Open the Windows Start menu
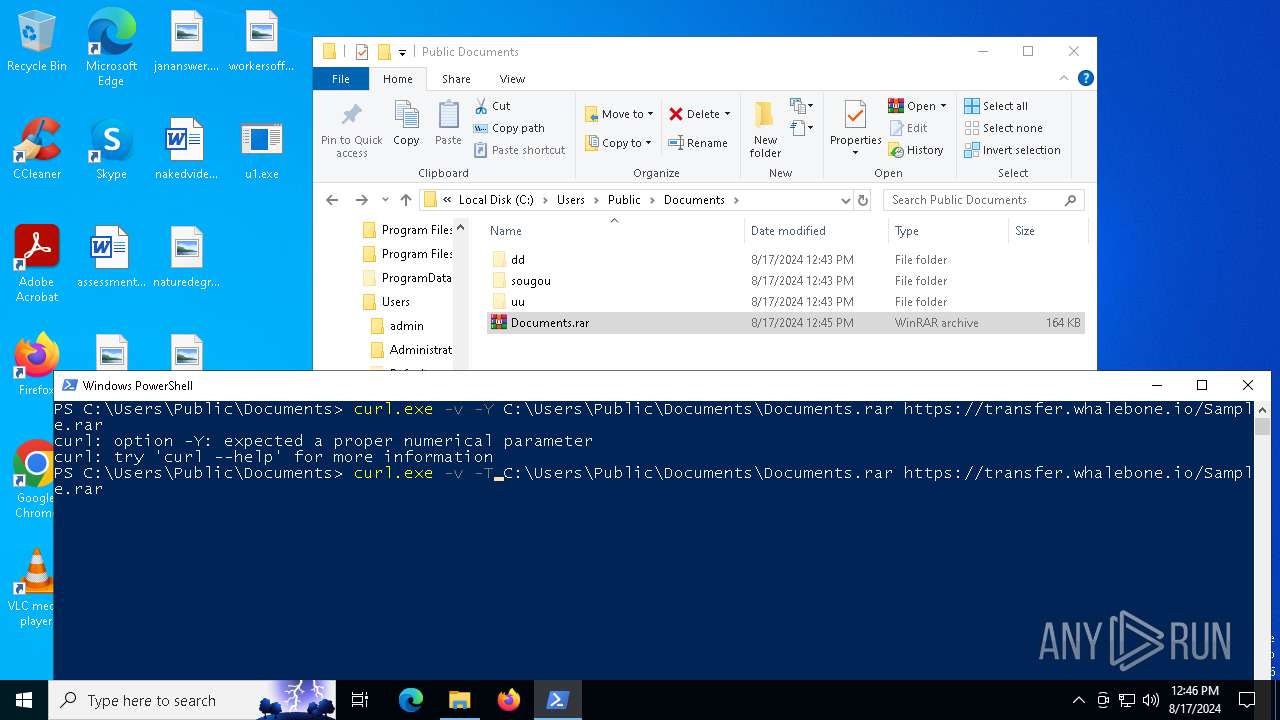The height and width of the screenshot is (720, 1280). [24, 700]
